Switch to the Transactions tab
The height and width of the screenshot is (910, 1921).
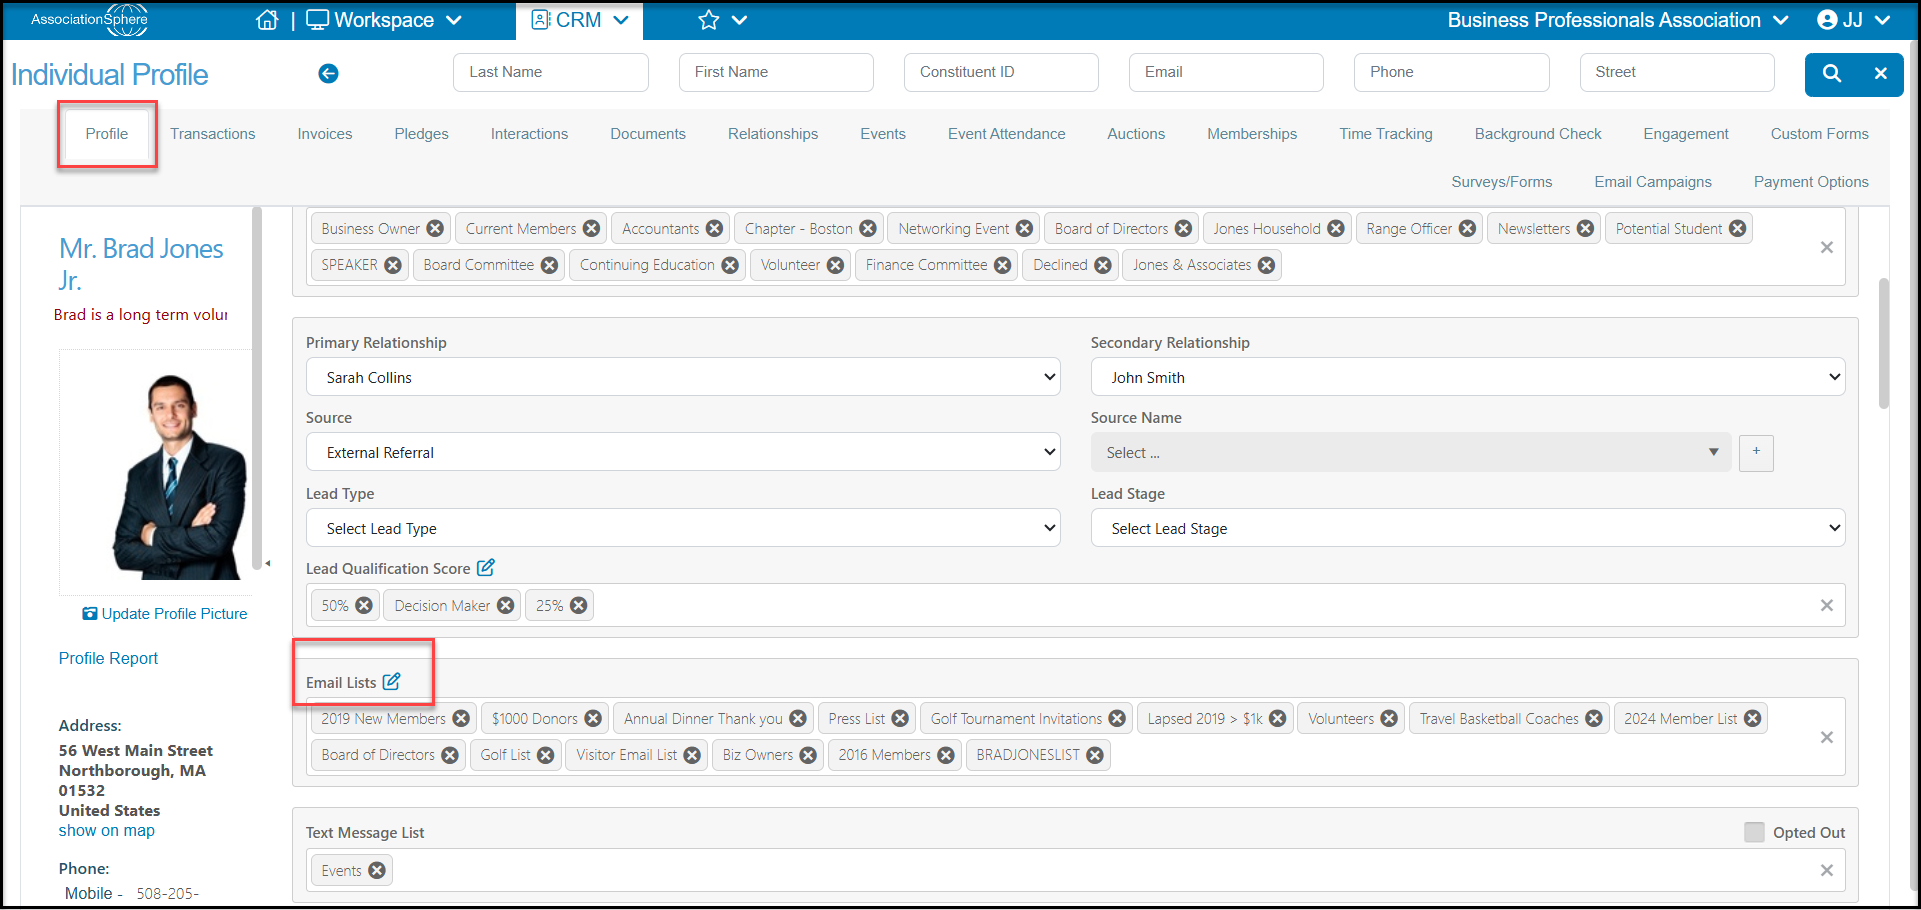tap(212, 134)
